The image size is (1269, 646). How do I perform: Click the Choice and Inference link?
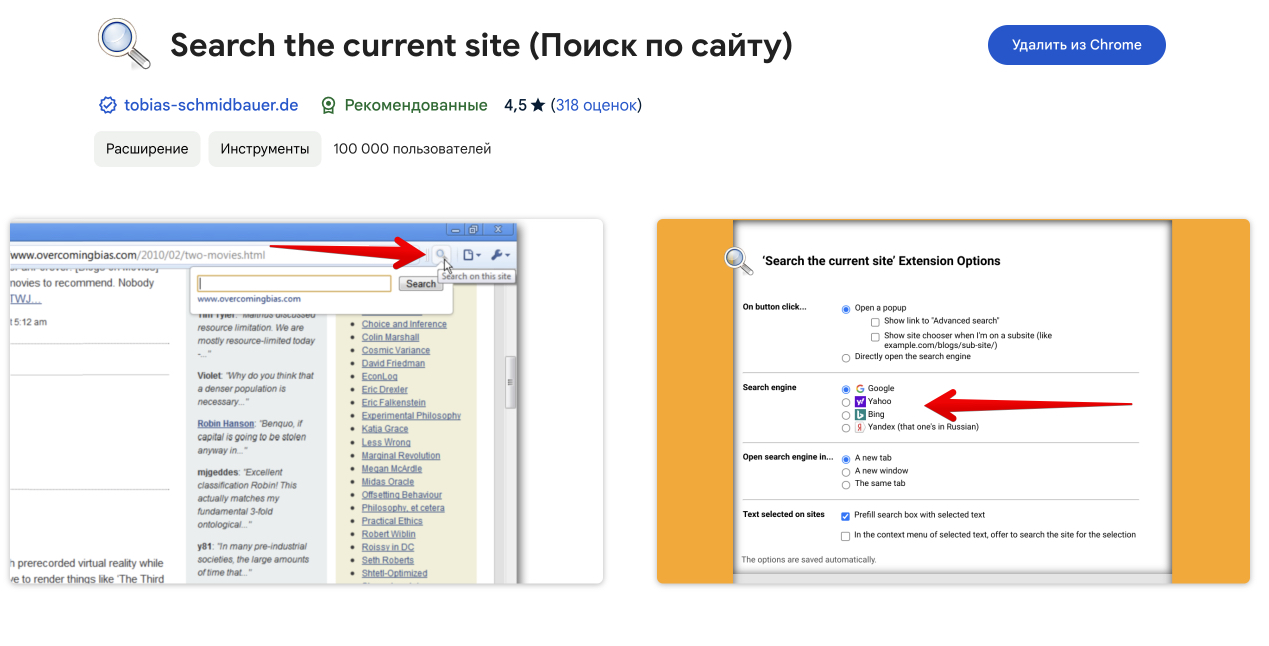(404, 324)
